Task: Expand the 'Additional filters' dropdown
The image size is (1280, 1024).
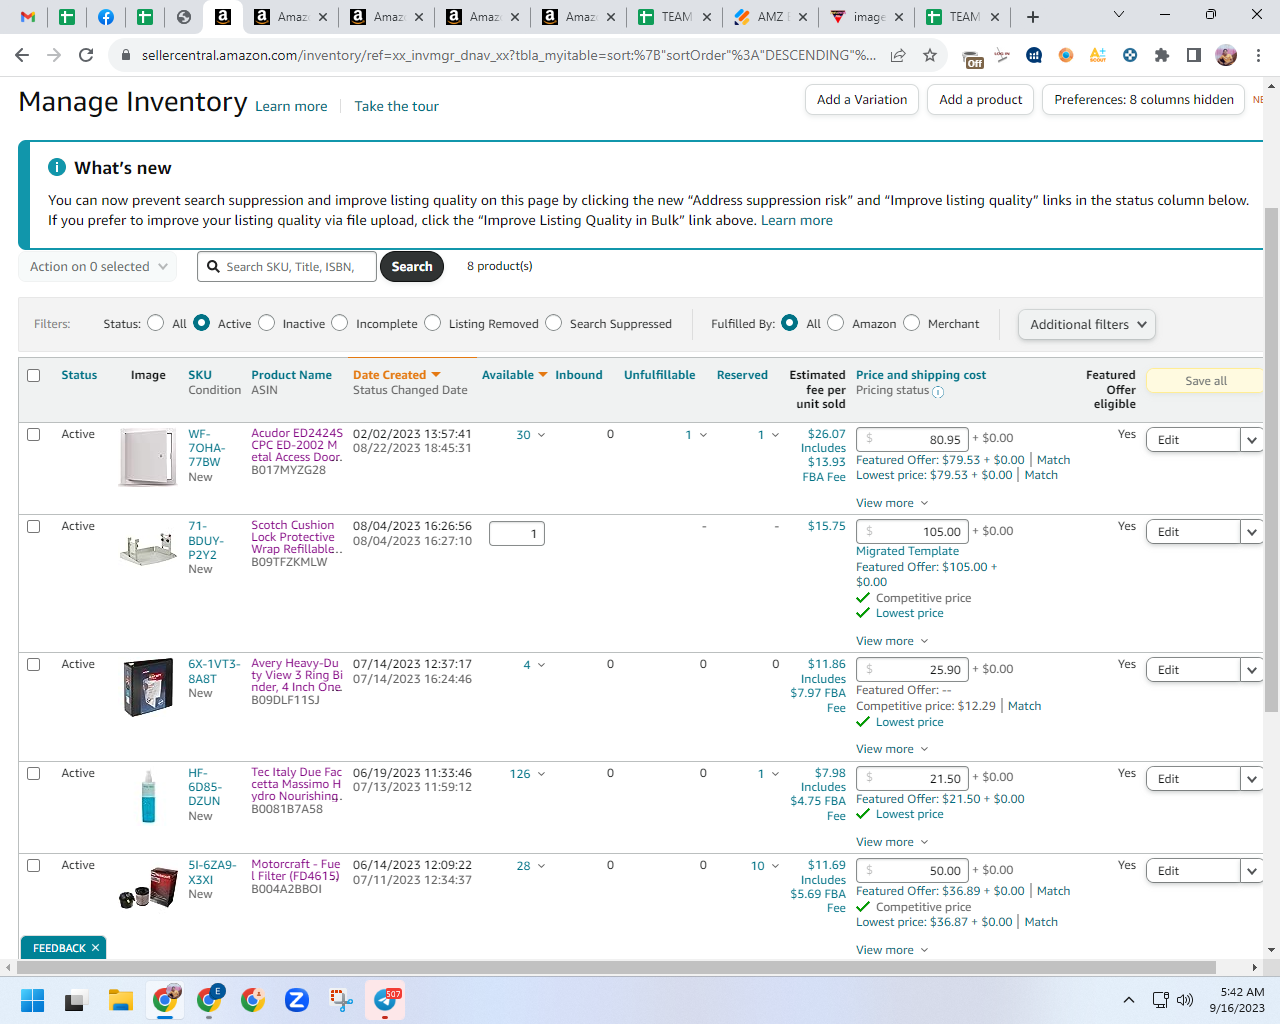Action: (x=1087, y=324)
